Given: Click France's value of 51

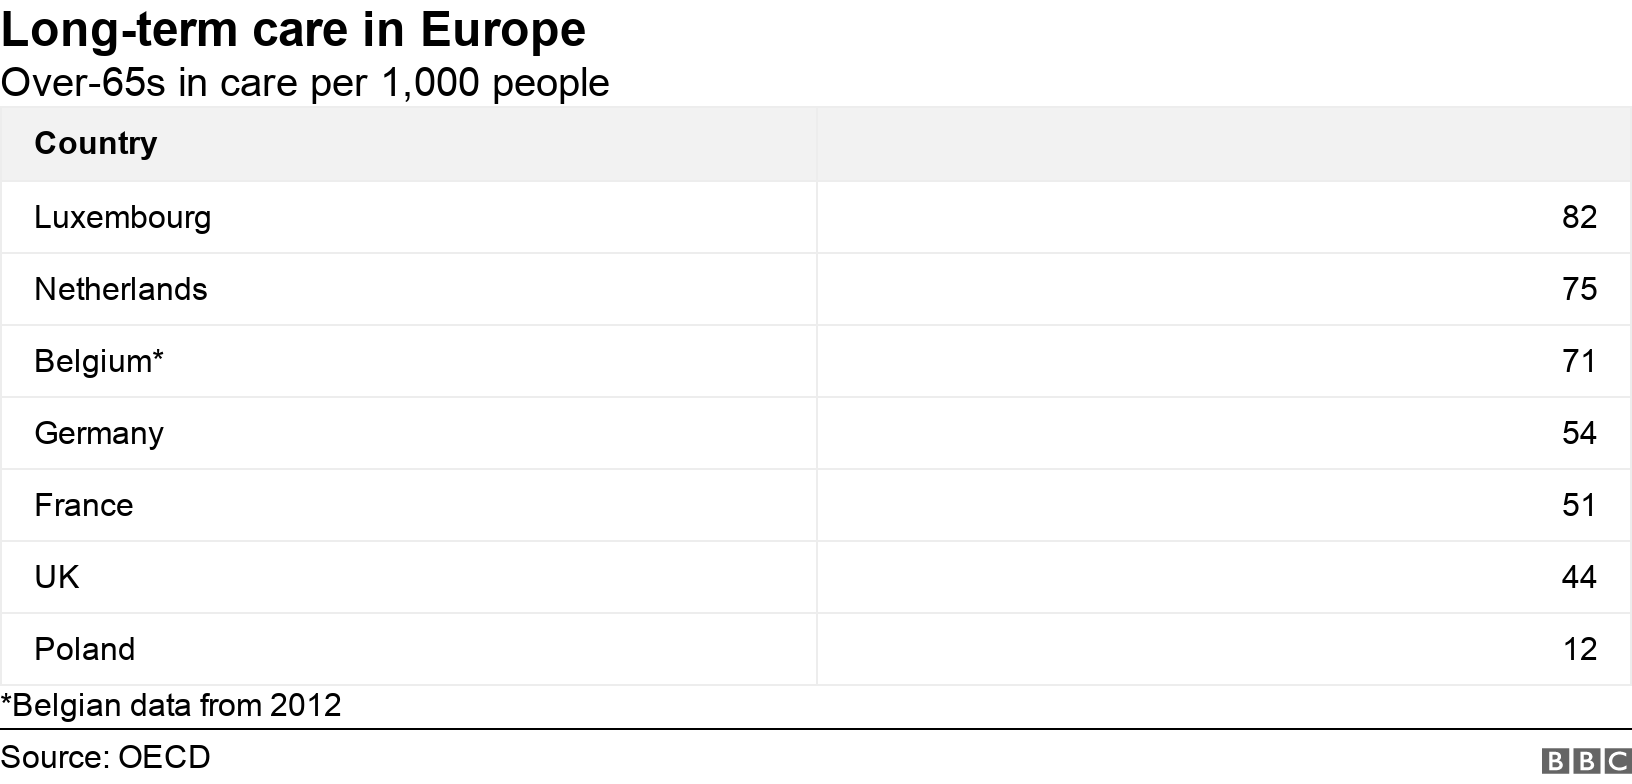Looking at the screenshot, I should pos(1579,505).
